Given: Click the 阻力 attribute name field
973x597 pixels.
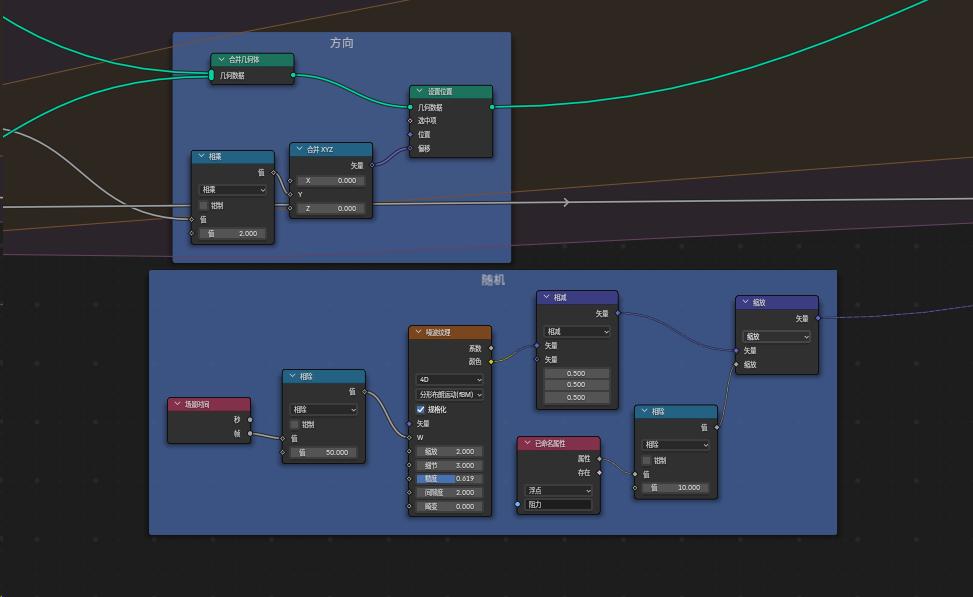Looking at the screenshot, I should coord(558,505).
